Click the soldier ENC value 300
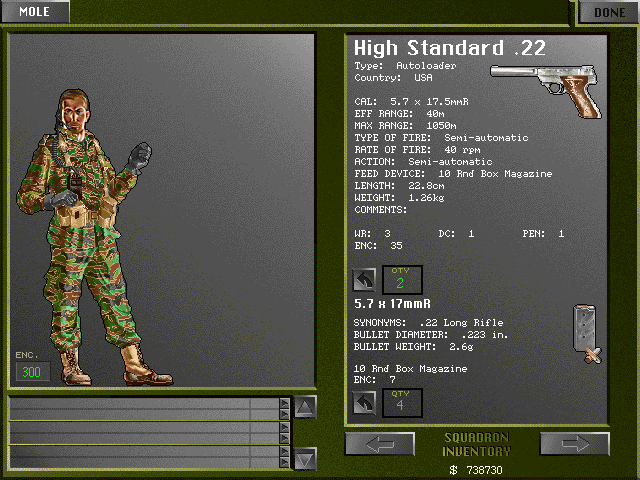 click(32, 372)
